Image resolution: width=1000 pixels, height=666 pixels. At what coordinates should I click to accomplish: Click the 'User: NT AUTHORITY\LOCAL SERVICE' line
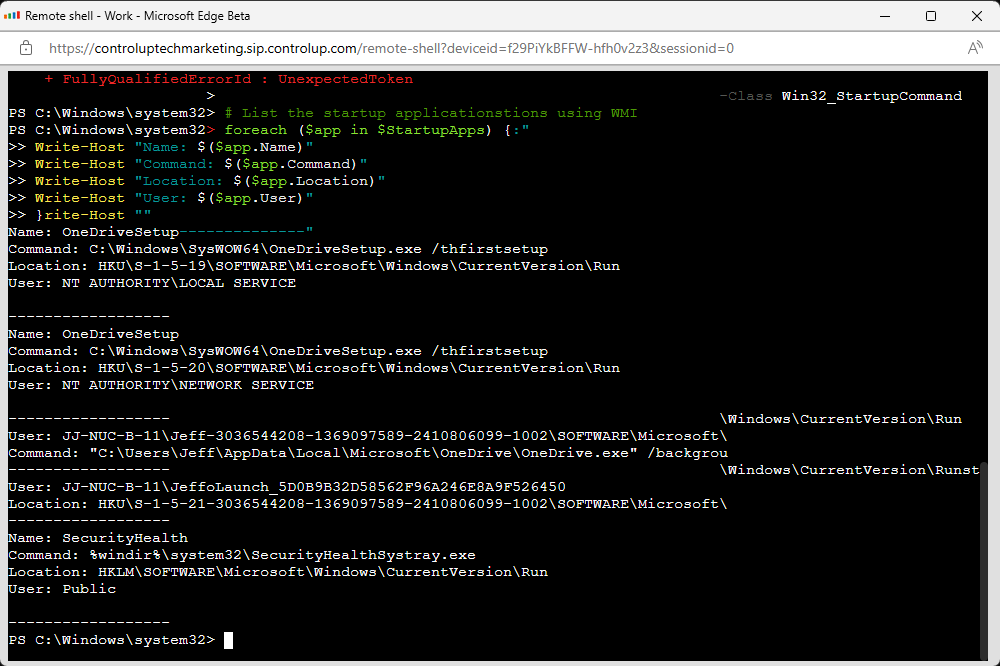pyautogui.click(x=152, y=283)
